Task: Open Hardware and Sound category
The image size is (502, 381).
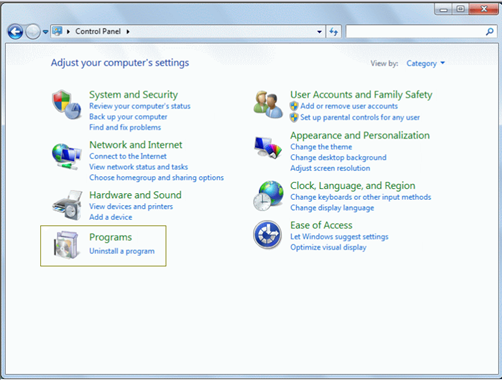Action: pos(135,195)
